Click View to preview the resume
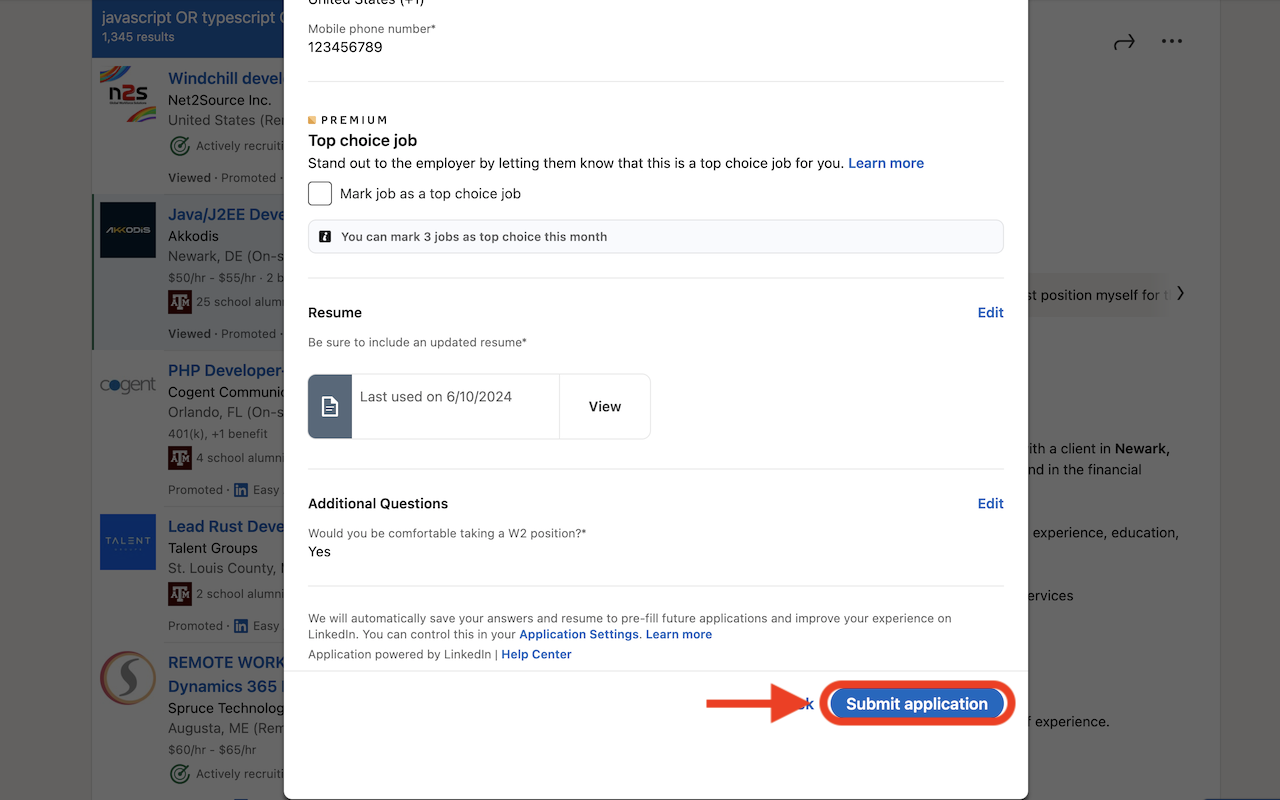The height and width of the screenshot is (800, 1280). (x=604, y=406)
